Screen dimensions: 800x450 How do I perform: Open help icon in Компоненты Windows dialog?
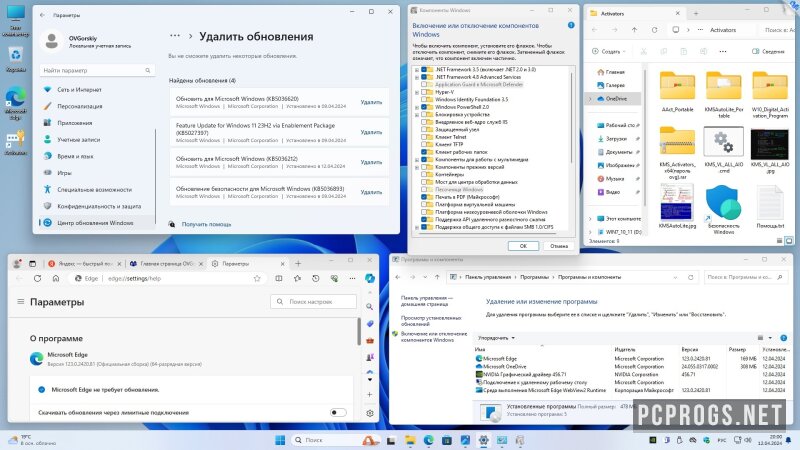tap(571, 25)
